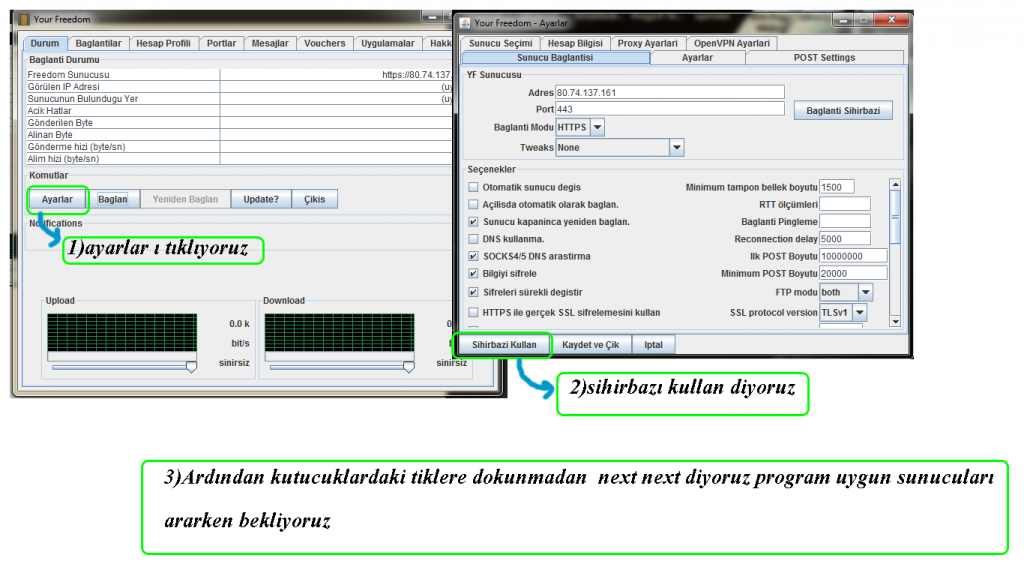Expand the Tweaks None dropdown
The image size is (1024, 575).
[677, 148]
